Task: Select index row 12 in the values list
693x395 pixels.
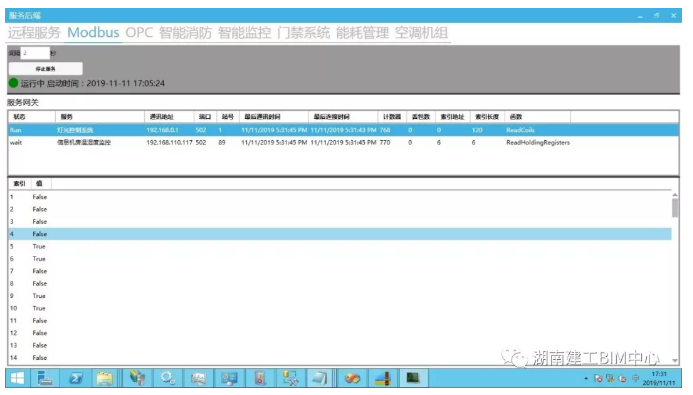Action: click(x=340, y=333)
